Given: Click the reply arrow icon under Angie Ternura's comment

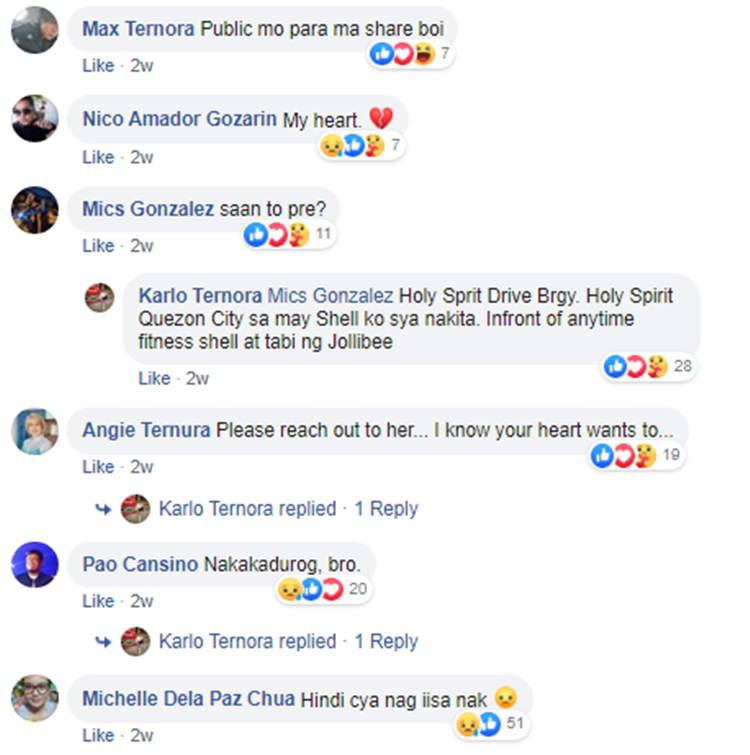Looking at the screenshot, I should pyautogui.click(x=103, y=509).
